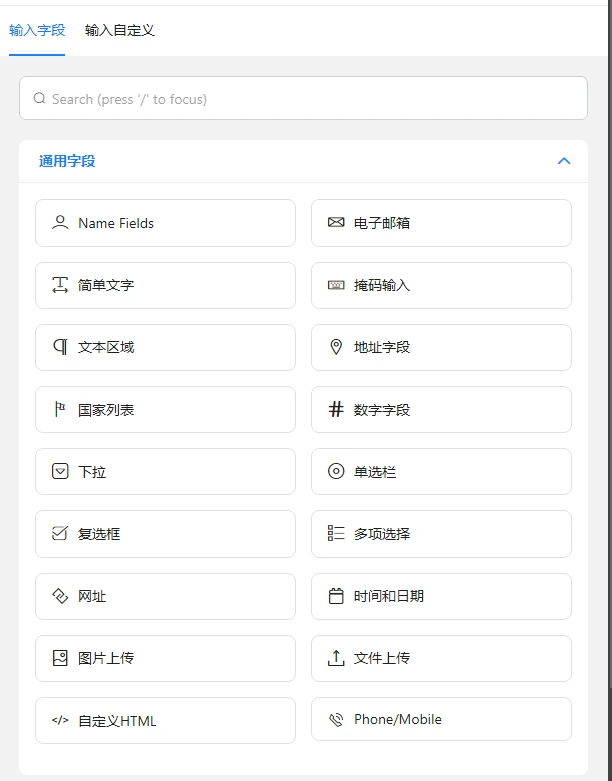Insert the 图片上传 field
This screenshot has height=781, width=612.
pos(165,658)
